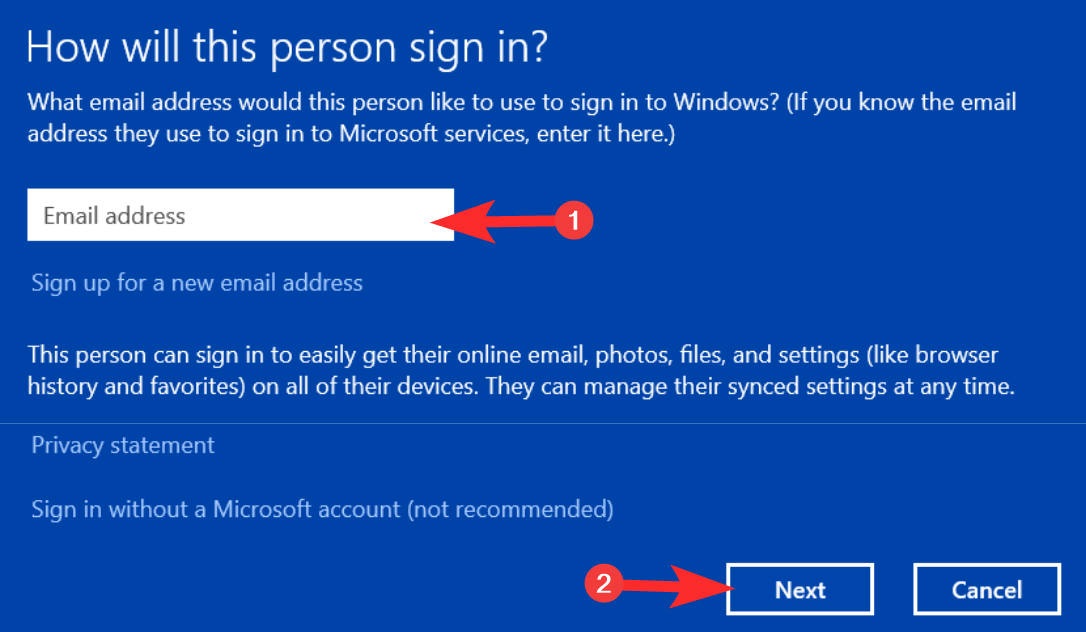Open the Sign up for a new email address link
Viewport: 1086px width, 632px height.
[x=197, y=283]
